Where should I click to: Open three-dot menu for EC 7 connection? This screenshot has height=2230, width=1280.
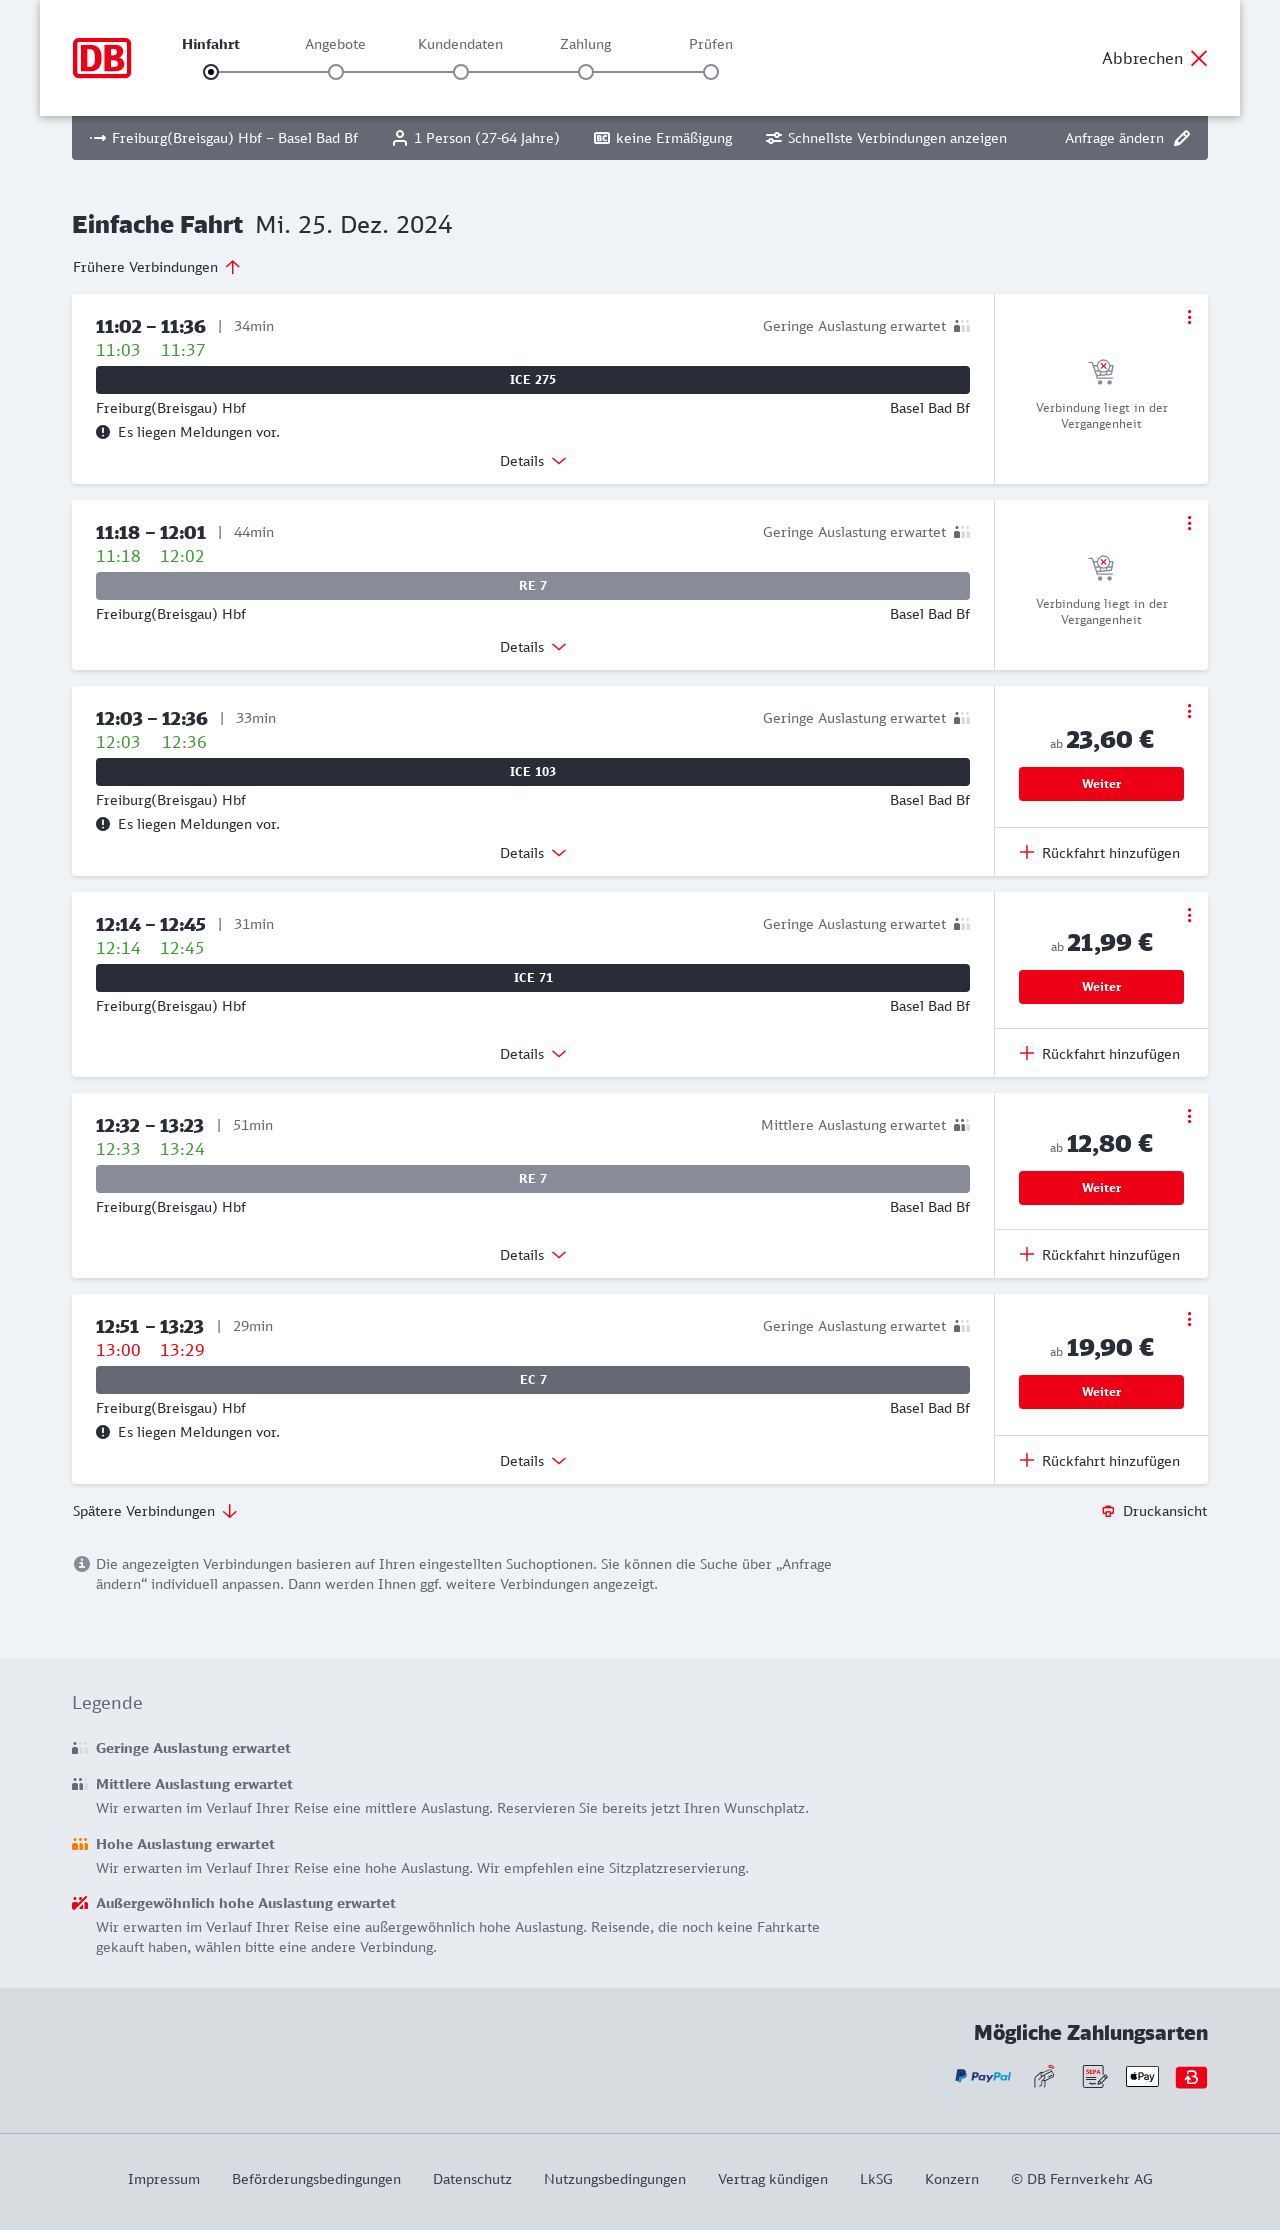[x=1189, y=1319]
